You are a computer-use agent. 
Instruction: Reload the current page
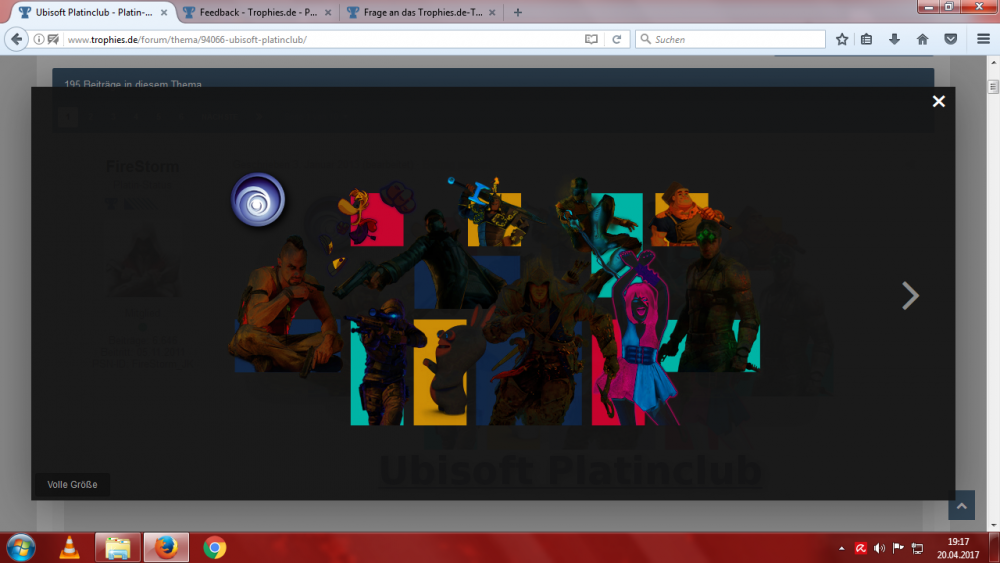(x=617, y=39)
